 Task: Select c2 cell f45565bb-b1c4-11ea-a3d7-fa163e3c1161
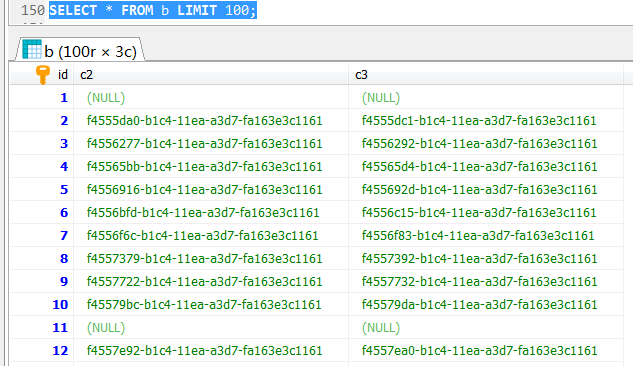pyautogui.click(x=211, y=167)
